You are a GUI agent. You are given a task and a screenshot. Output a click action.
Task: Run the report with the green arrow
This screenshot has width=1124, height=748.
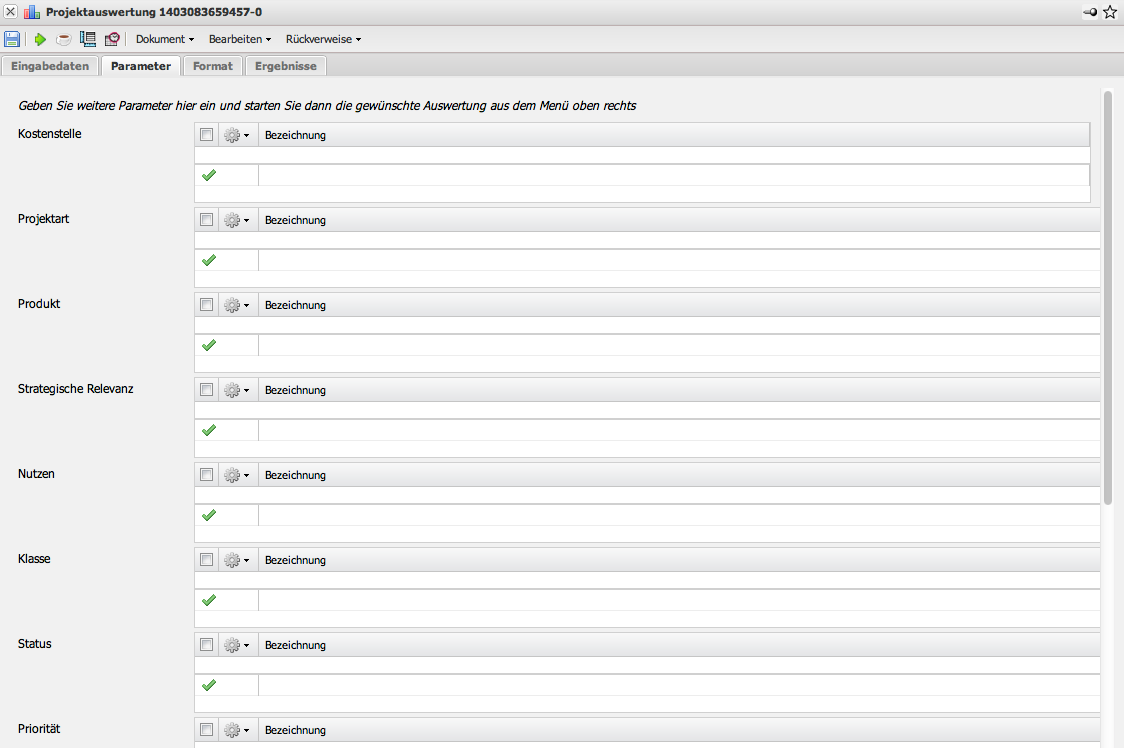(x=40, y=39)
